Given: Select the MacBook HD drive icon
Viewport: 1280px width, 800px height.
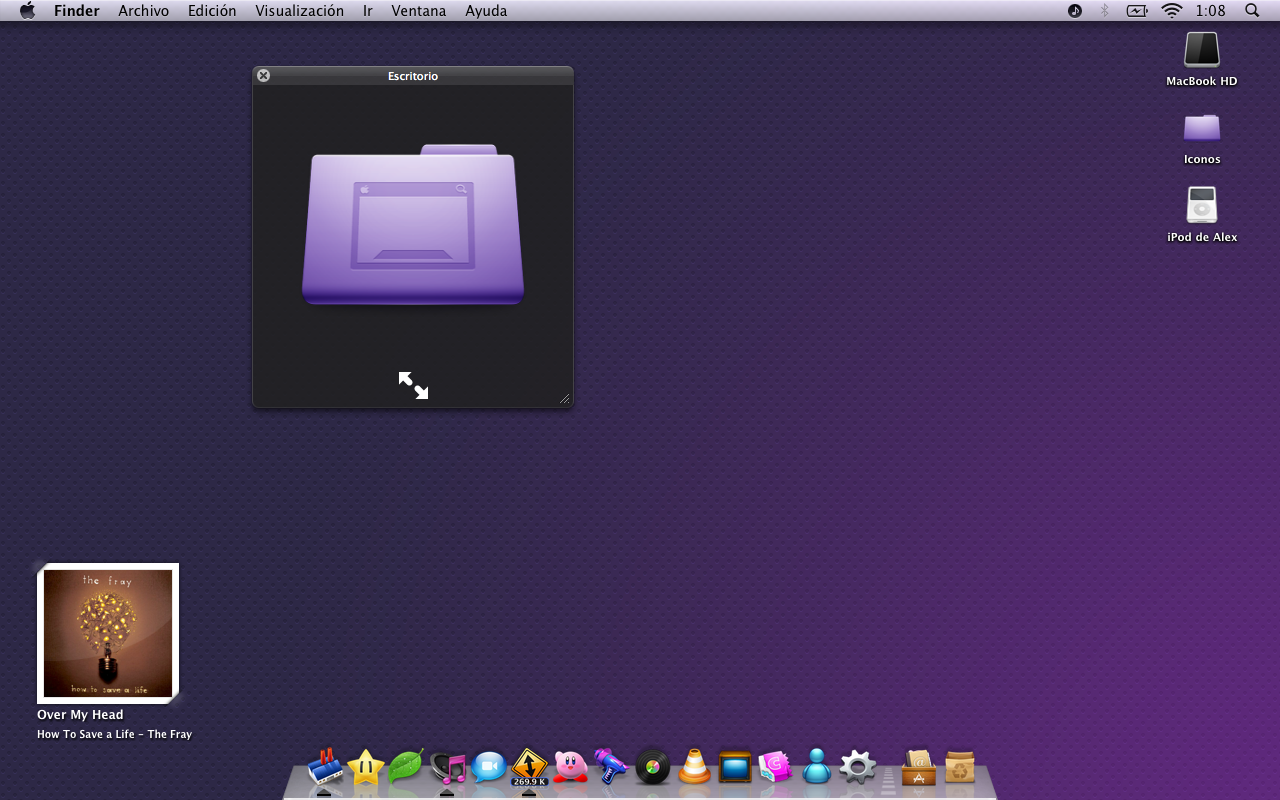Looking at the screenshot, I should coord(1202,50).
